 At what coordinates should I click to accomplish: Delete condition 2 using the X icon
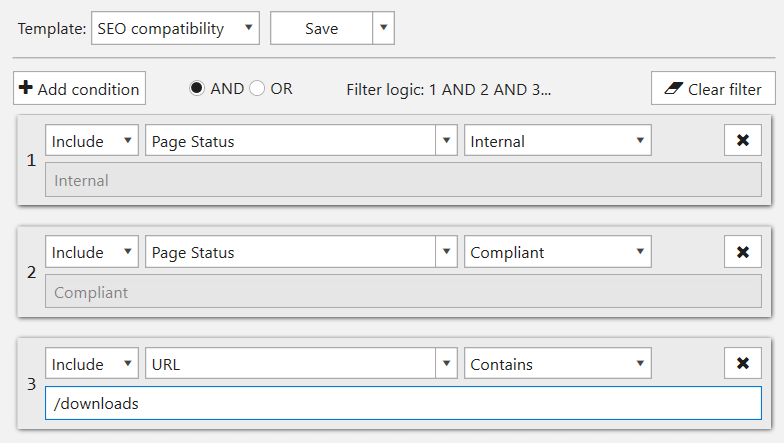tap(742, 252)
